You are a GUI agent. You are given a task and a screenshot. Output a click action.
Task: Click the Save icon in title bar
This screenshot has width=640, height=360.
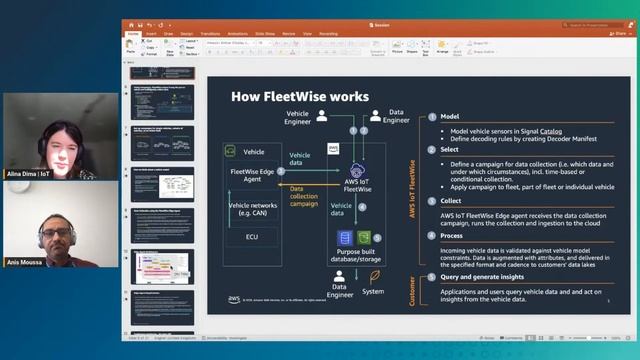(140, 25)
